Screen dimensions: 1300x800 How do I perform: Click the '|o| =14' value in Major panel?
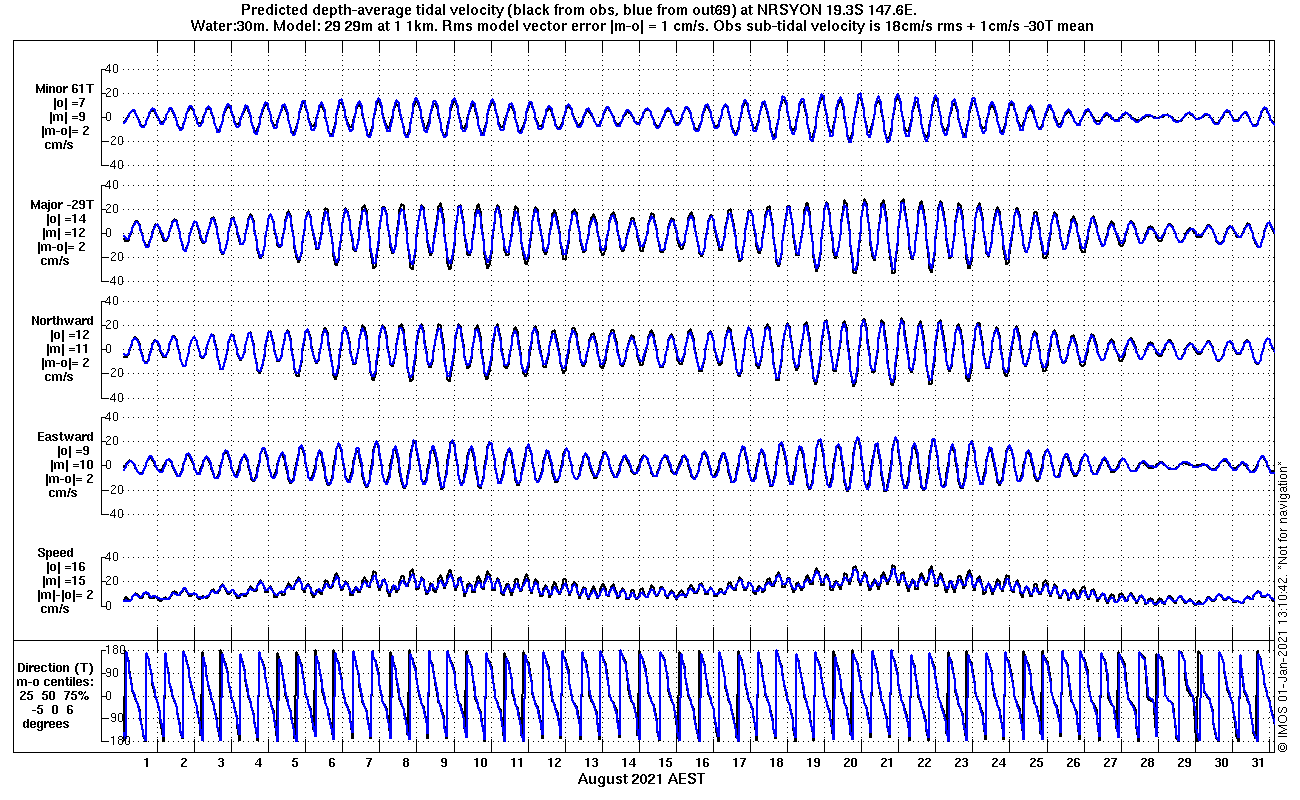[68, 219]
